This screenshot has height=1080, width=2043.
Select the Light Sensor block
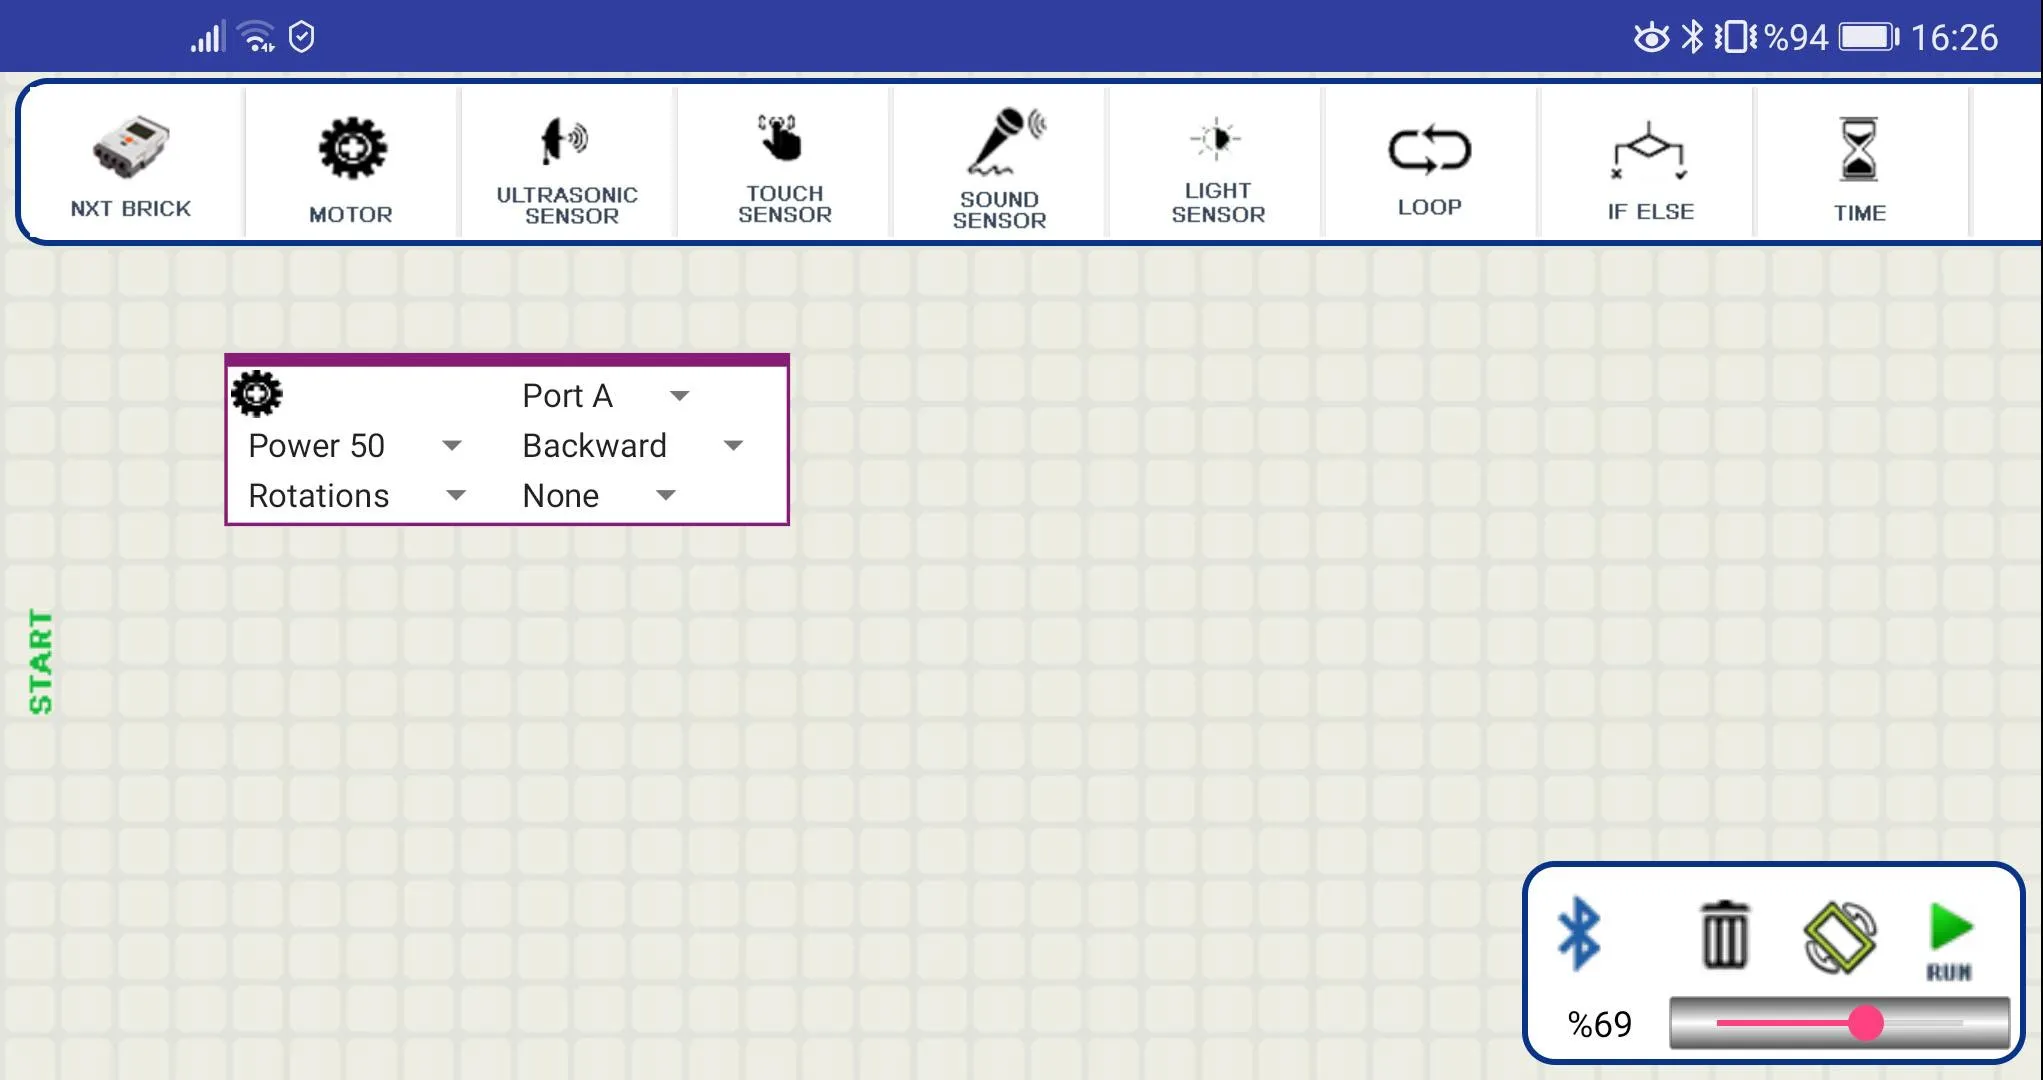click(x=1216, y=162)
